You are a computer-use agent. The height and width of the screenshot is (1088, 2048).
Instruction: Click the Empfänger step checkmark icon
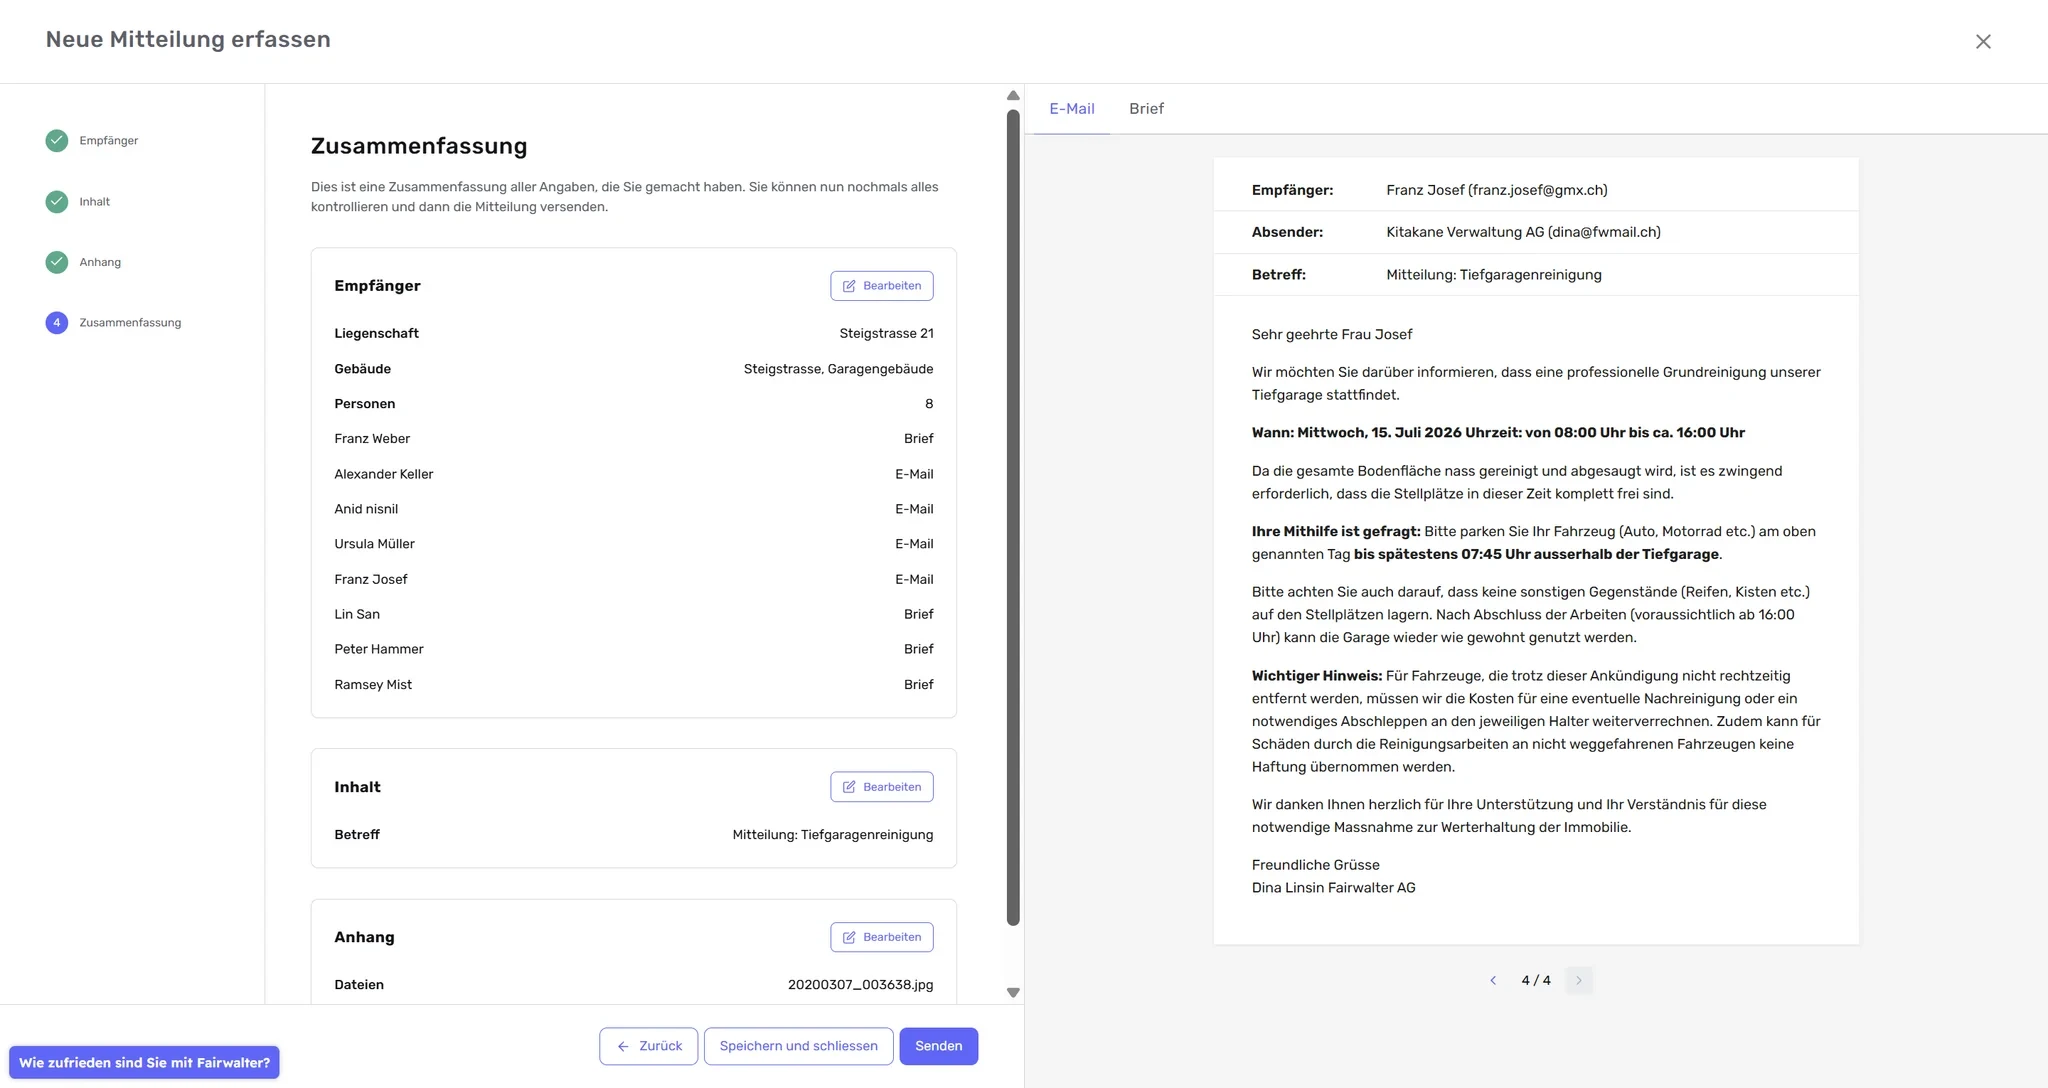57,141
